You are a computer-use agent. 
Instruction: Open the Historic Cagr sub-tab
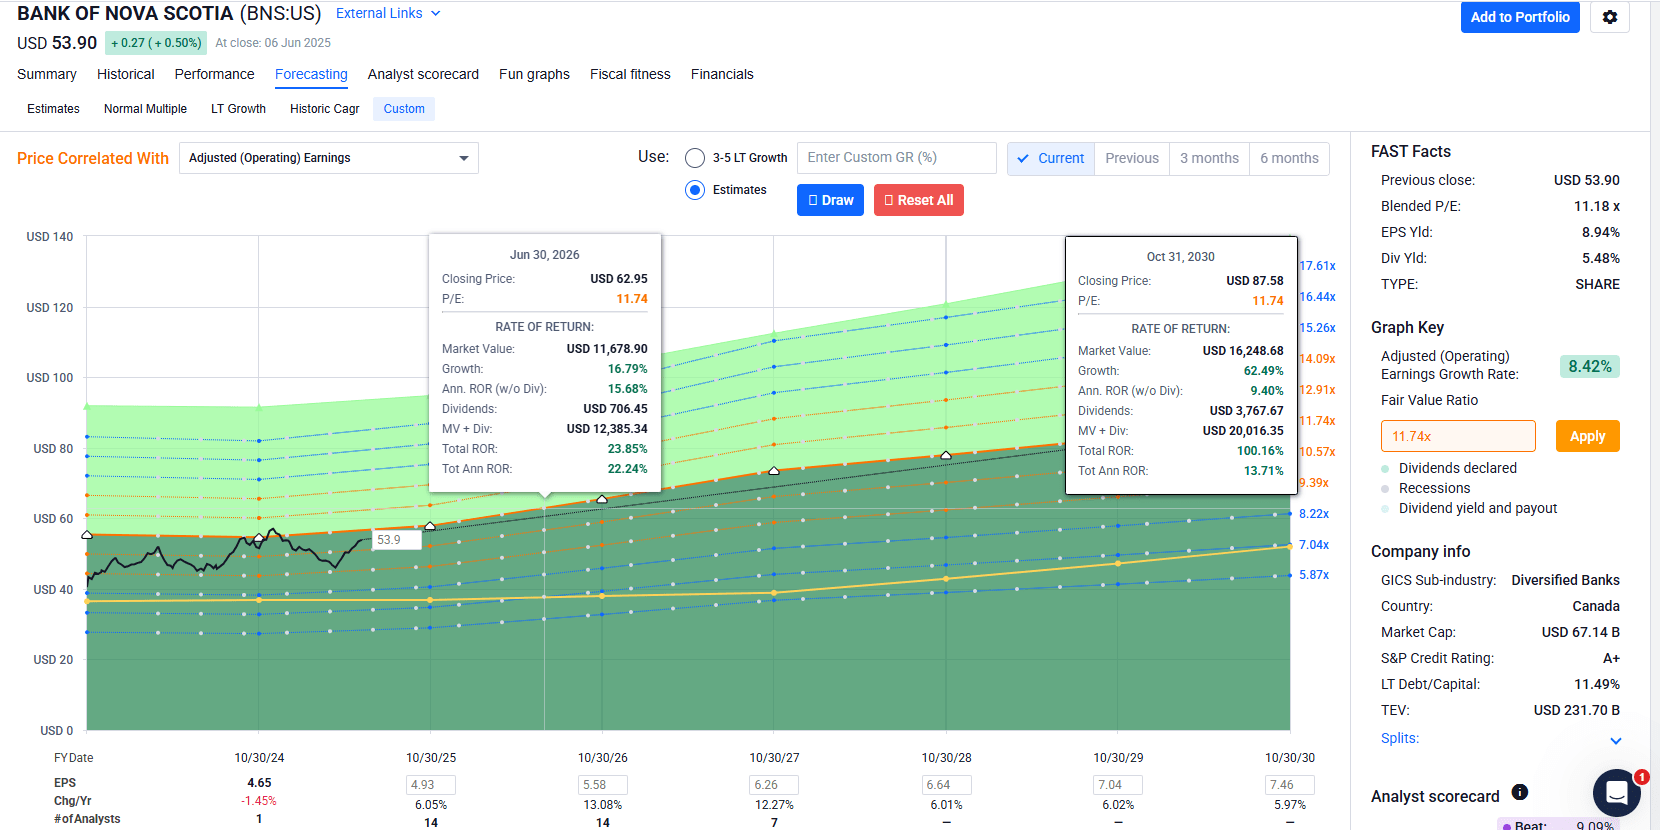tap(324, 109)
